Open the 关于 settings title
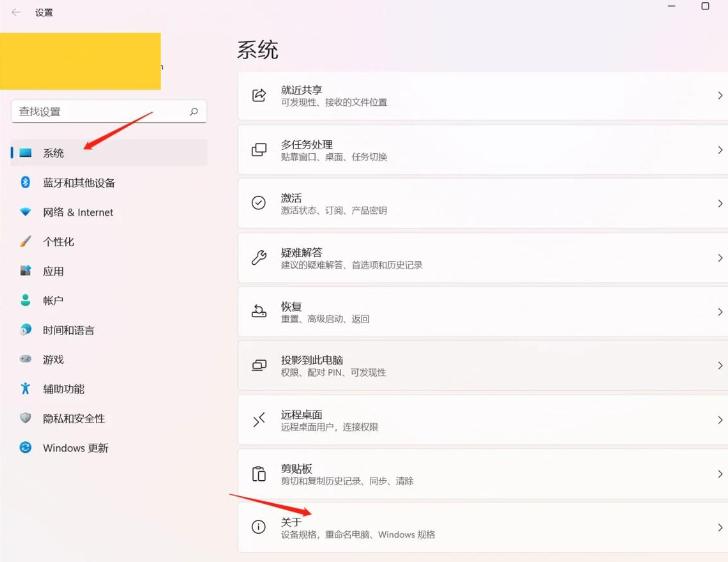This screenshot has width=728, height=562. 291,522
